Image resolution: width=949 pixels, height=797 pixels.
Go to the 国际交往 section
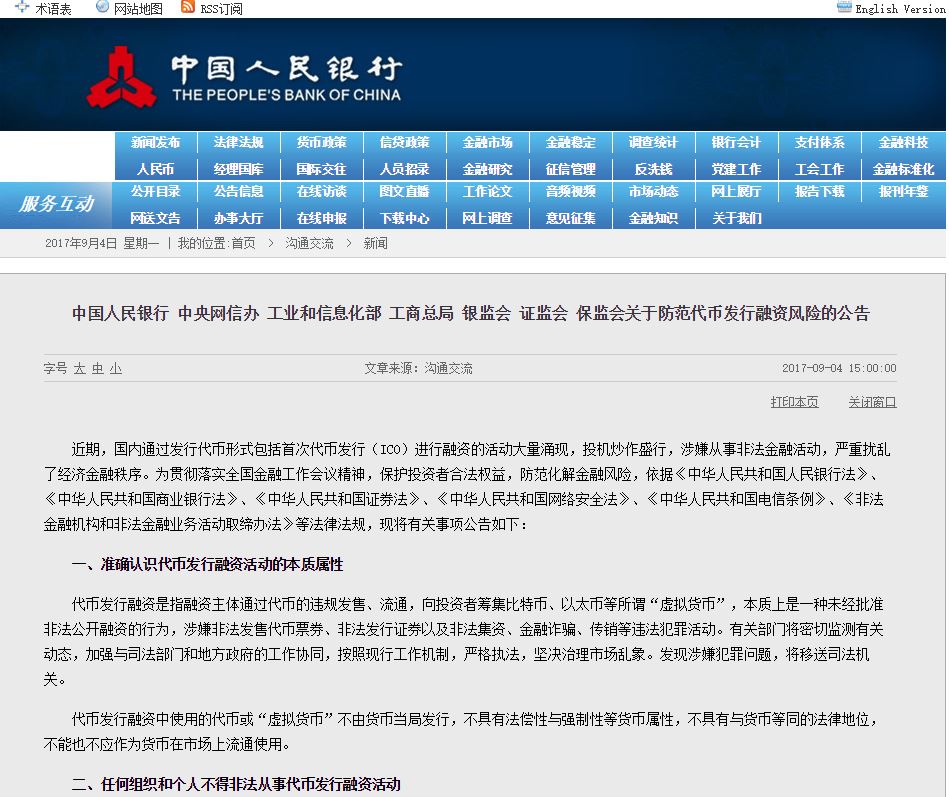(x=321, y=169)
